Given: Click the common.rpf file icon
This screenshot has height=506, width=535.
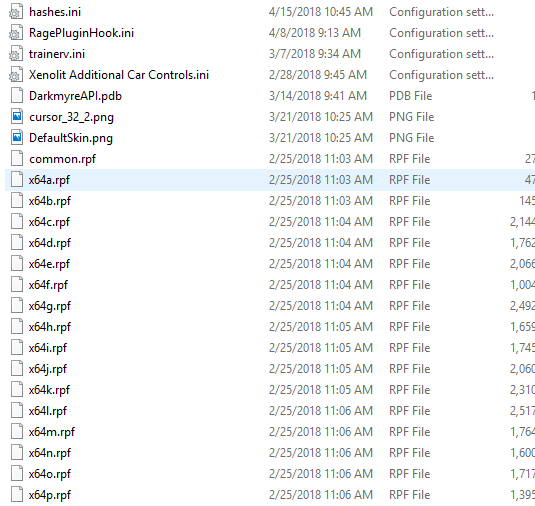Looking at the screenshot, I should pos(17,159).
